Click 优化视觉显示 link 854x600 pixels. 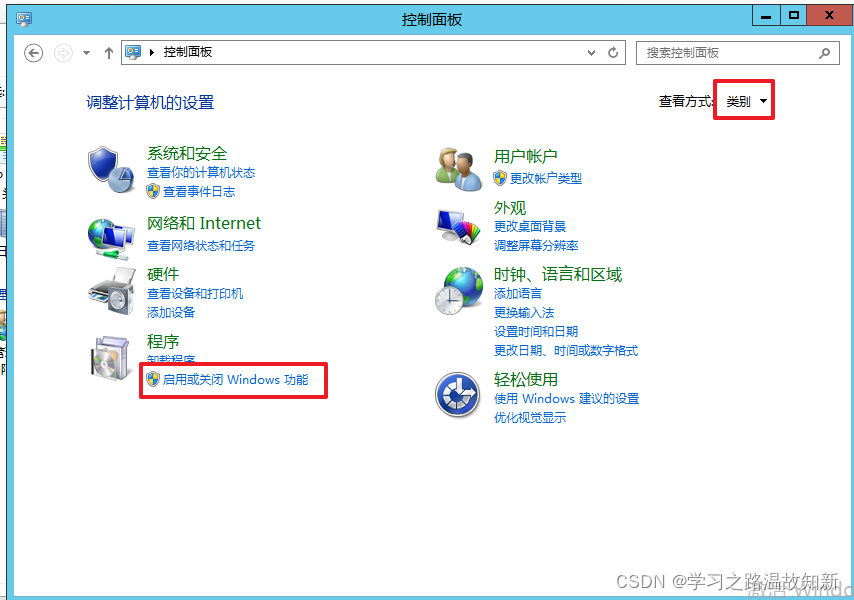point(530,418)
